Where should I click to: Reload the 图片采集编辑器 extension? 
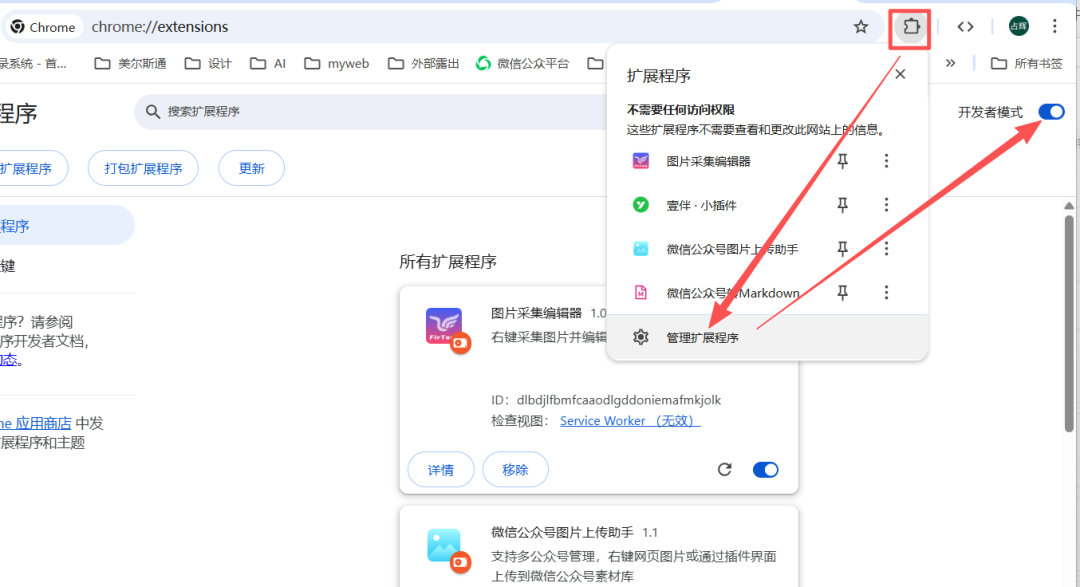tap(725, 469)
